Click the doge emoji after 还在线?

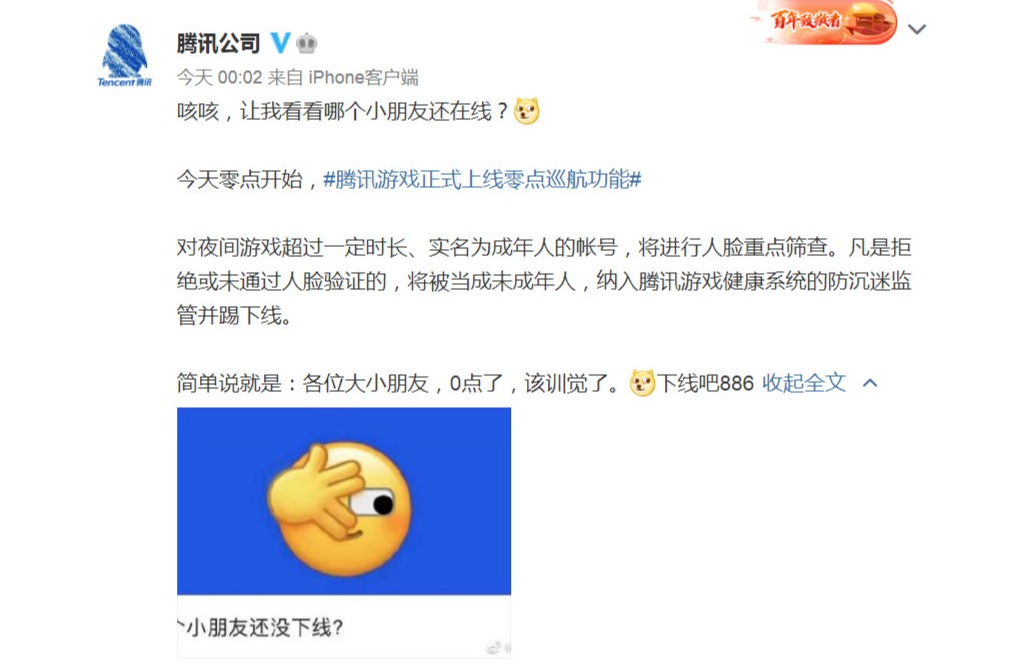(527, 110)
